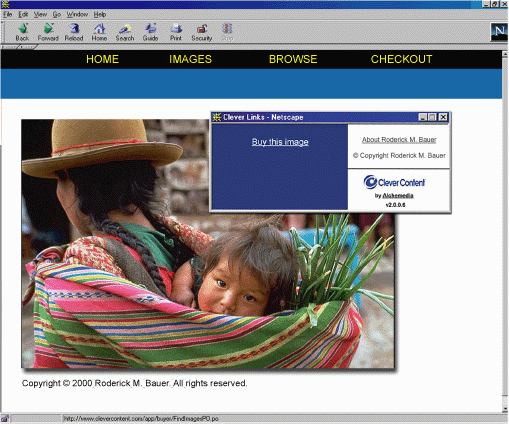Follow the Buy this image link

coord(280,142)
